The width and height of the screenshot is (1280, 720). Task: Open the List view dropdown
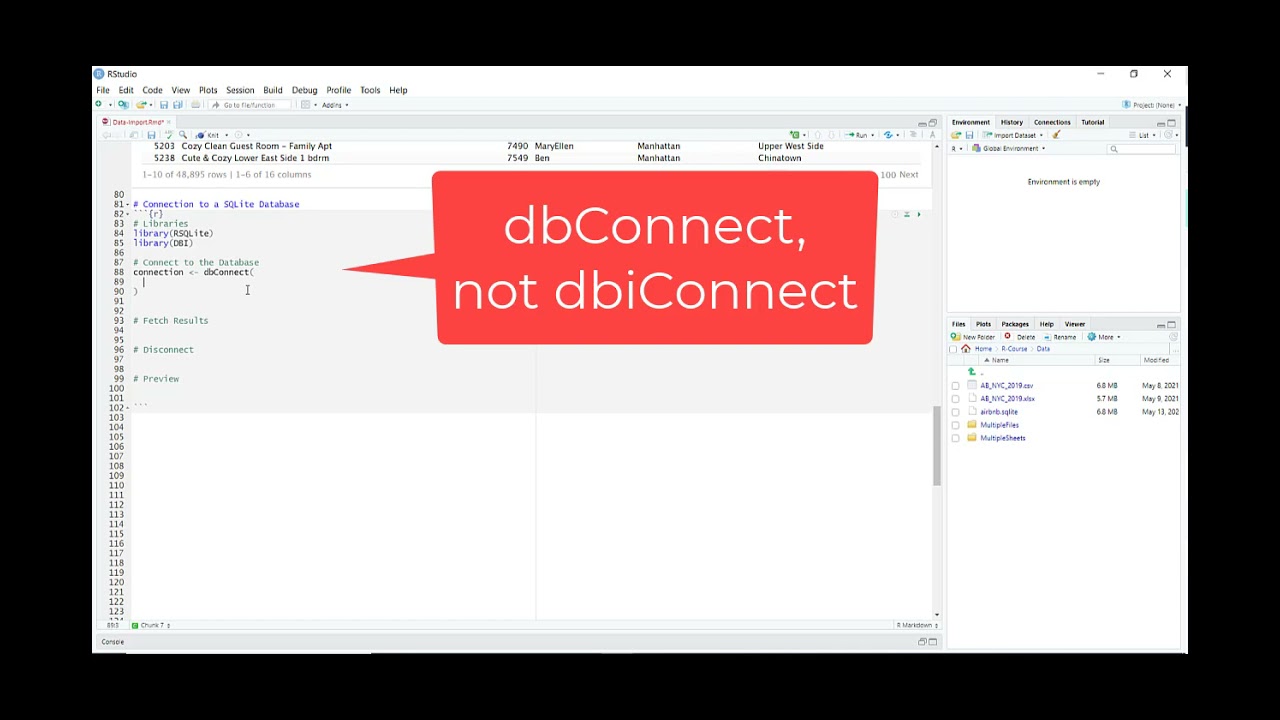1143,135
